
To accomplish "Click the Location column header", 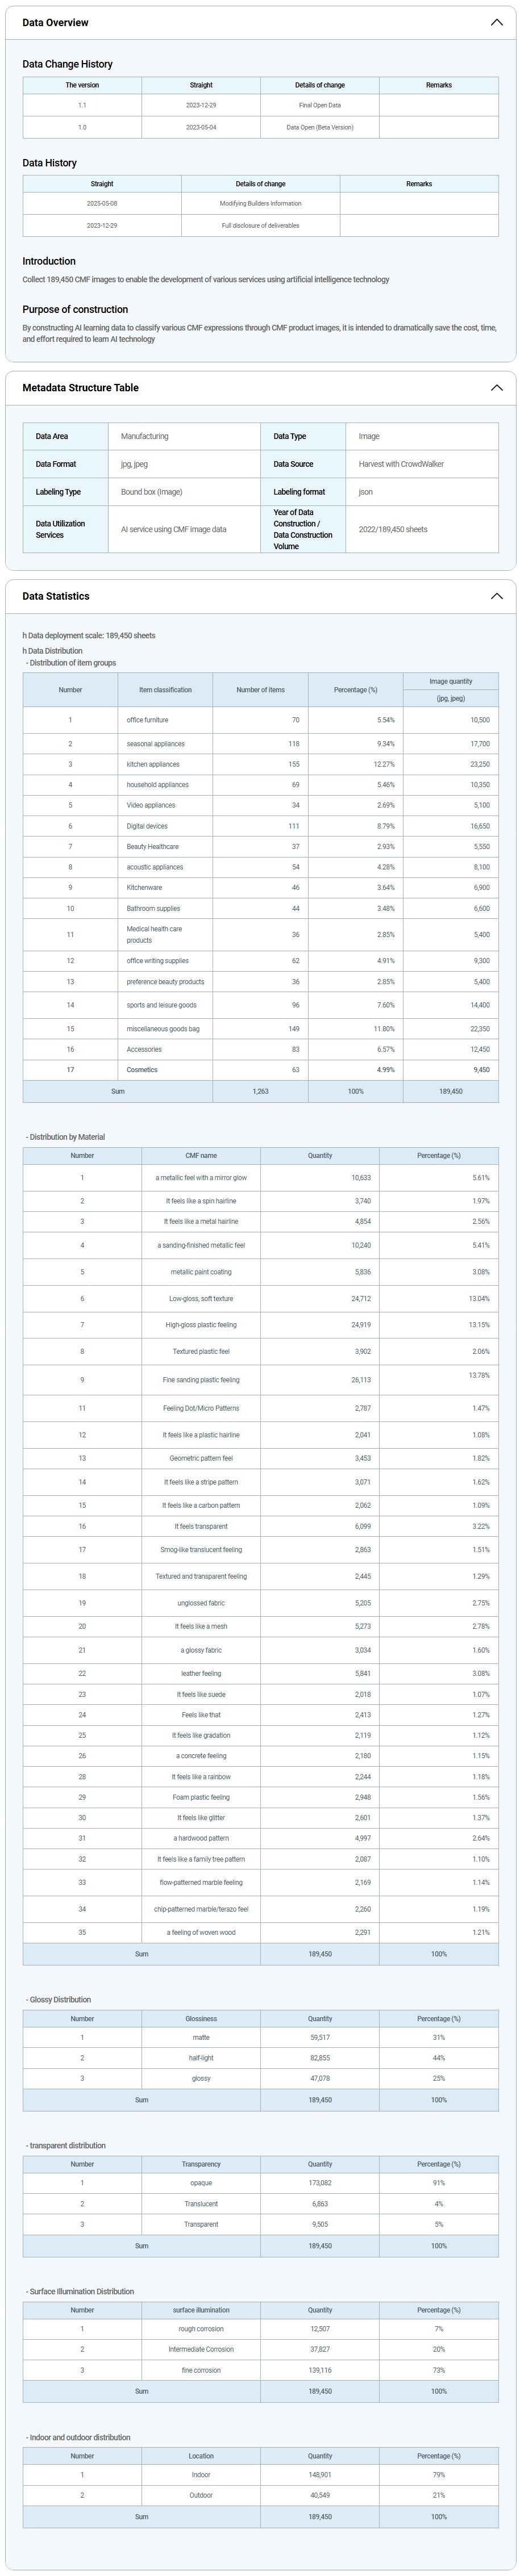I will (201, 2455).
